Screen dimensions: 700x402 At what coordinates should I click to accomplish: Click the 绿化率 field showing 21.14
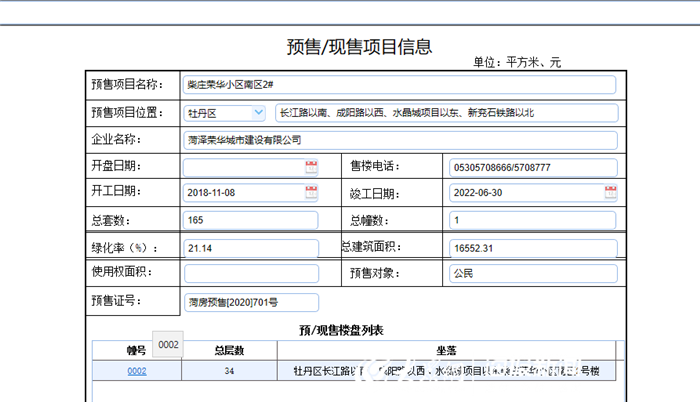point(251,248)
